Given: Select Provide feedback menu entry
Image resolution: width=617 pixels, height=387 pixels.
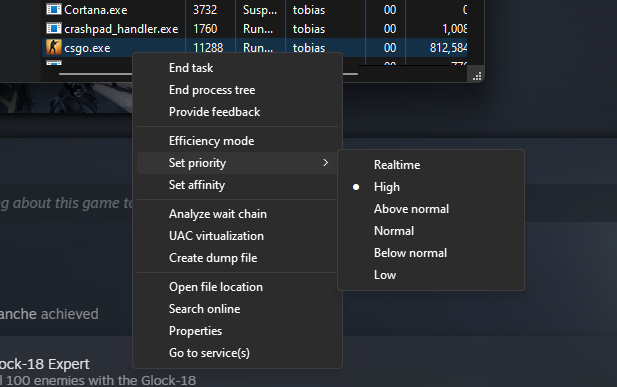Looking at the screenshot, I should click(214, 112).
